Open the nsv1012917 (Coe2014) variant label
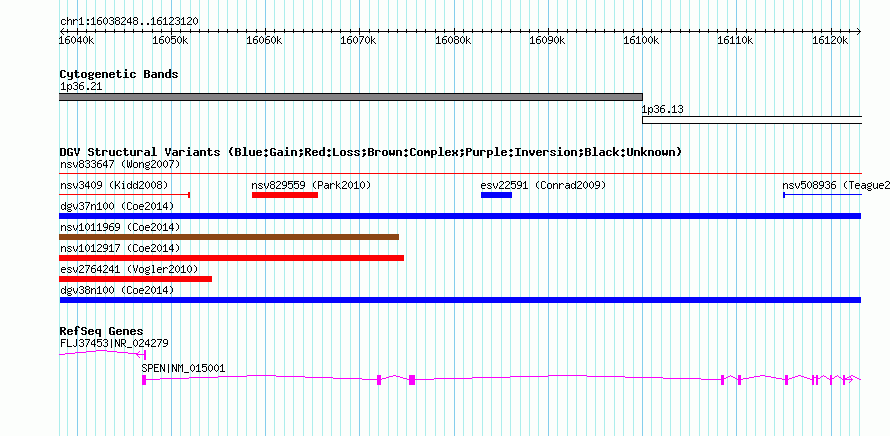 pos(120,249)
